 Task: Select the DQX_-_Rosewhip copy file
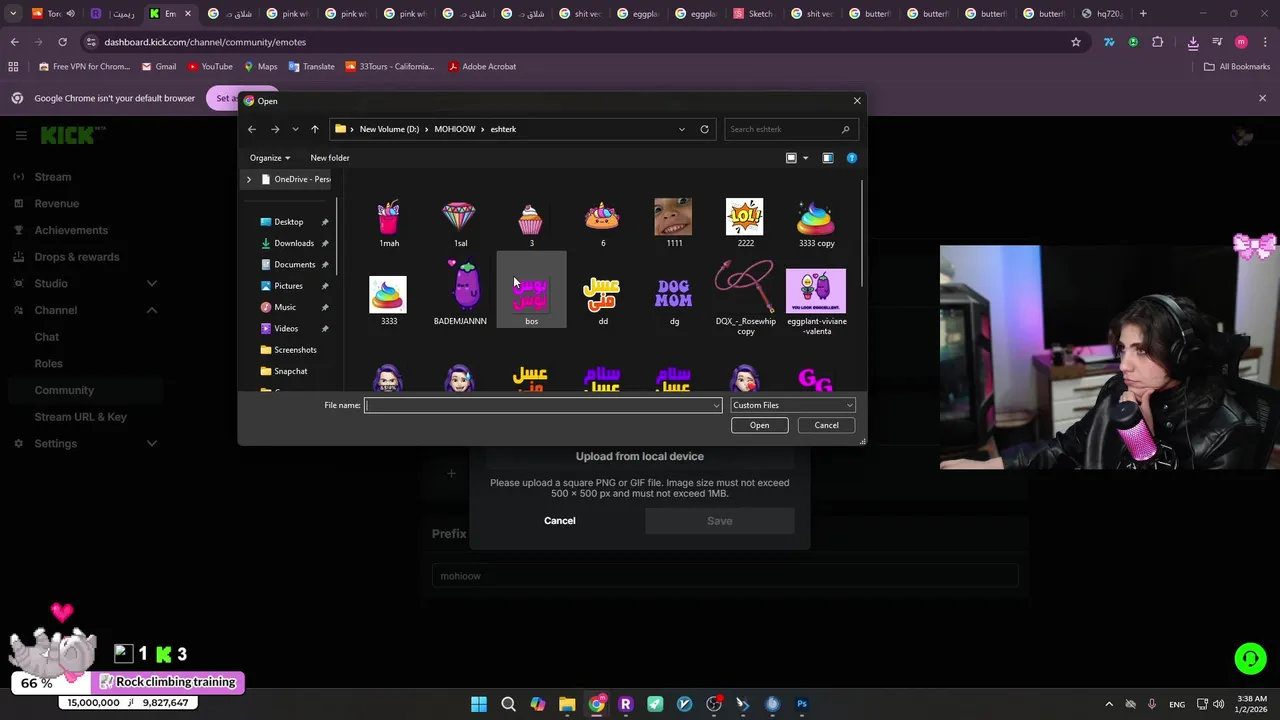pos(745,298)
